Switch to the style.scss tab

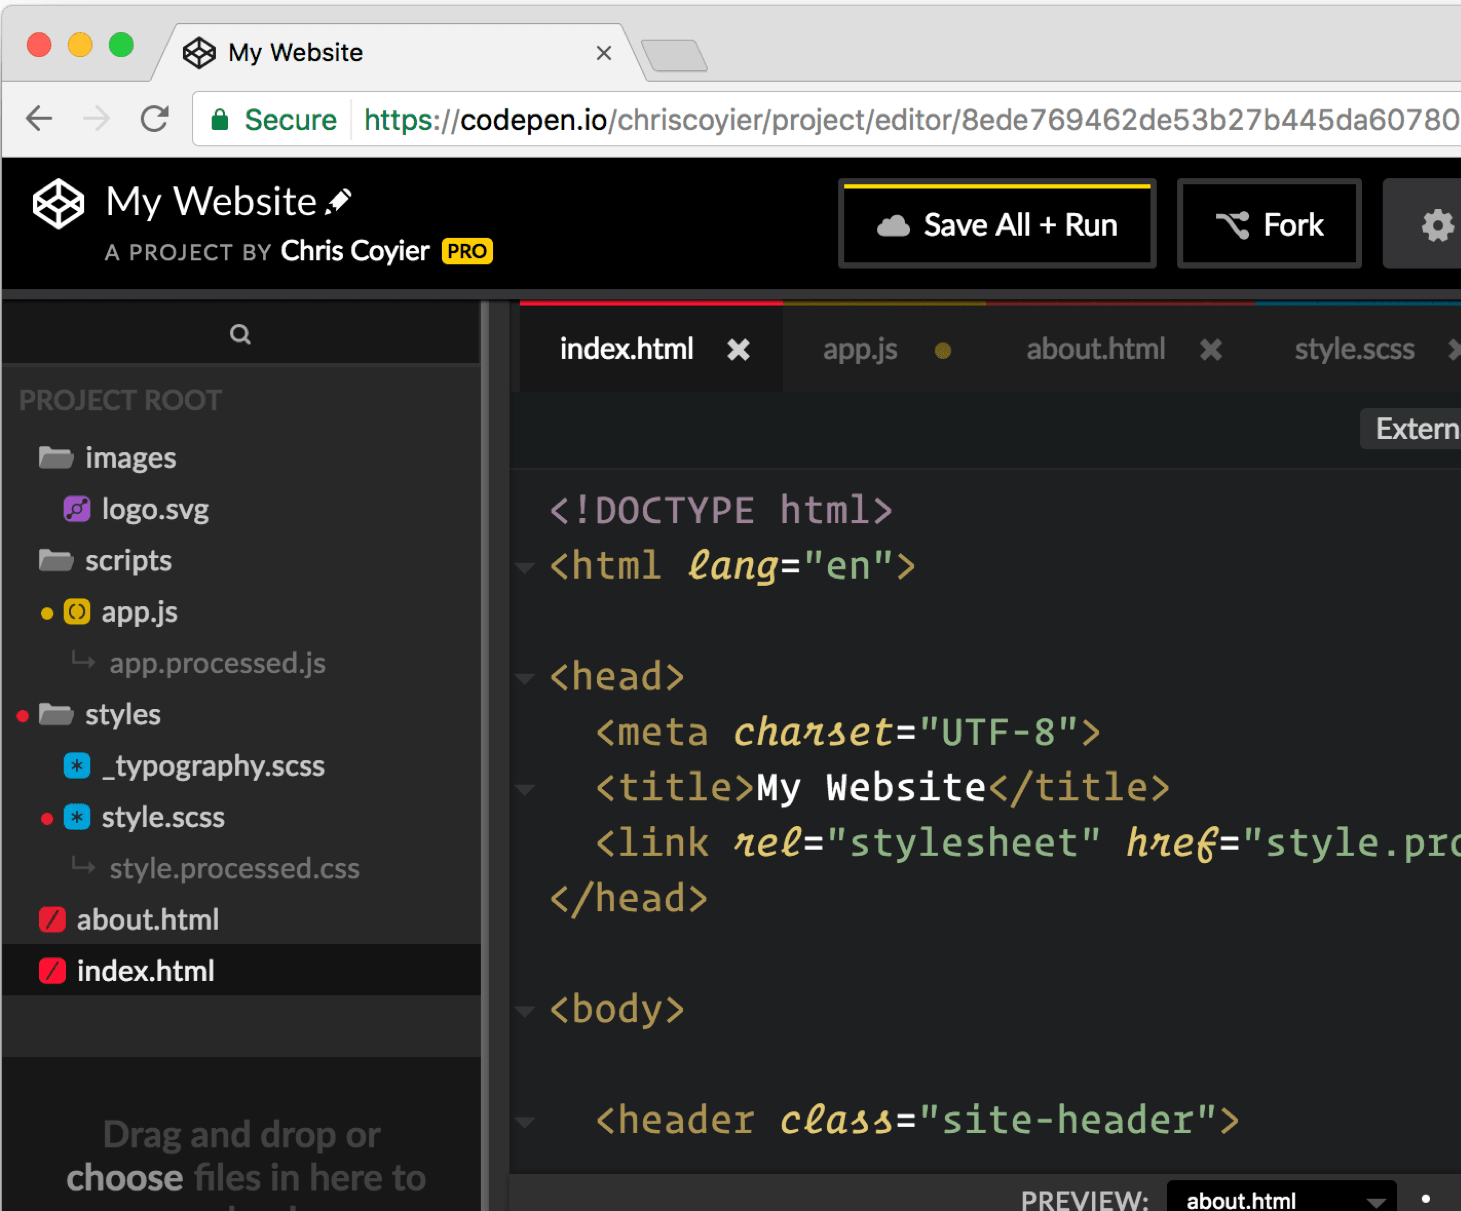pyautogui.click(x=1354, y=349)
